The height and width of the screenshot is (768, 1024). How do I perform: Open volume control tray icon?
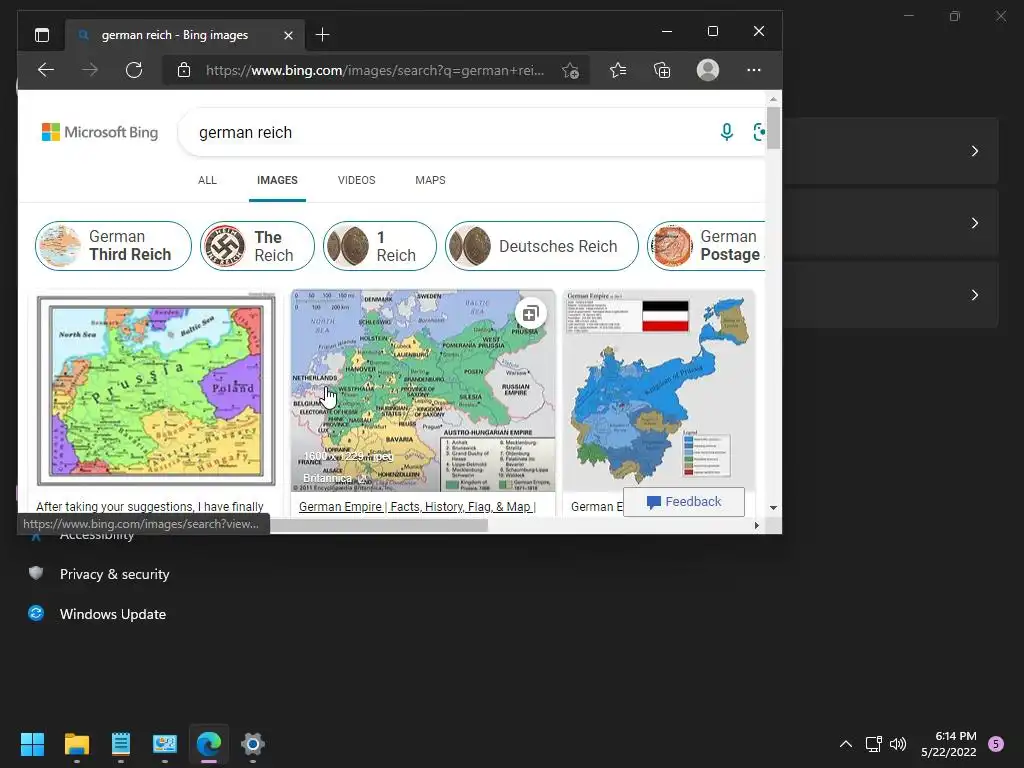(898, 744)
